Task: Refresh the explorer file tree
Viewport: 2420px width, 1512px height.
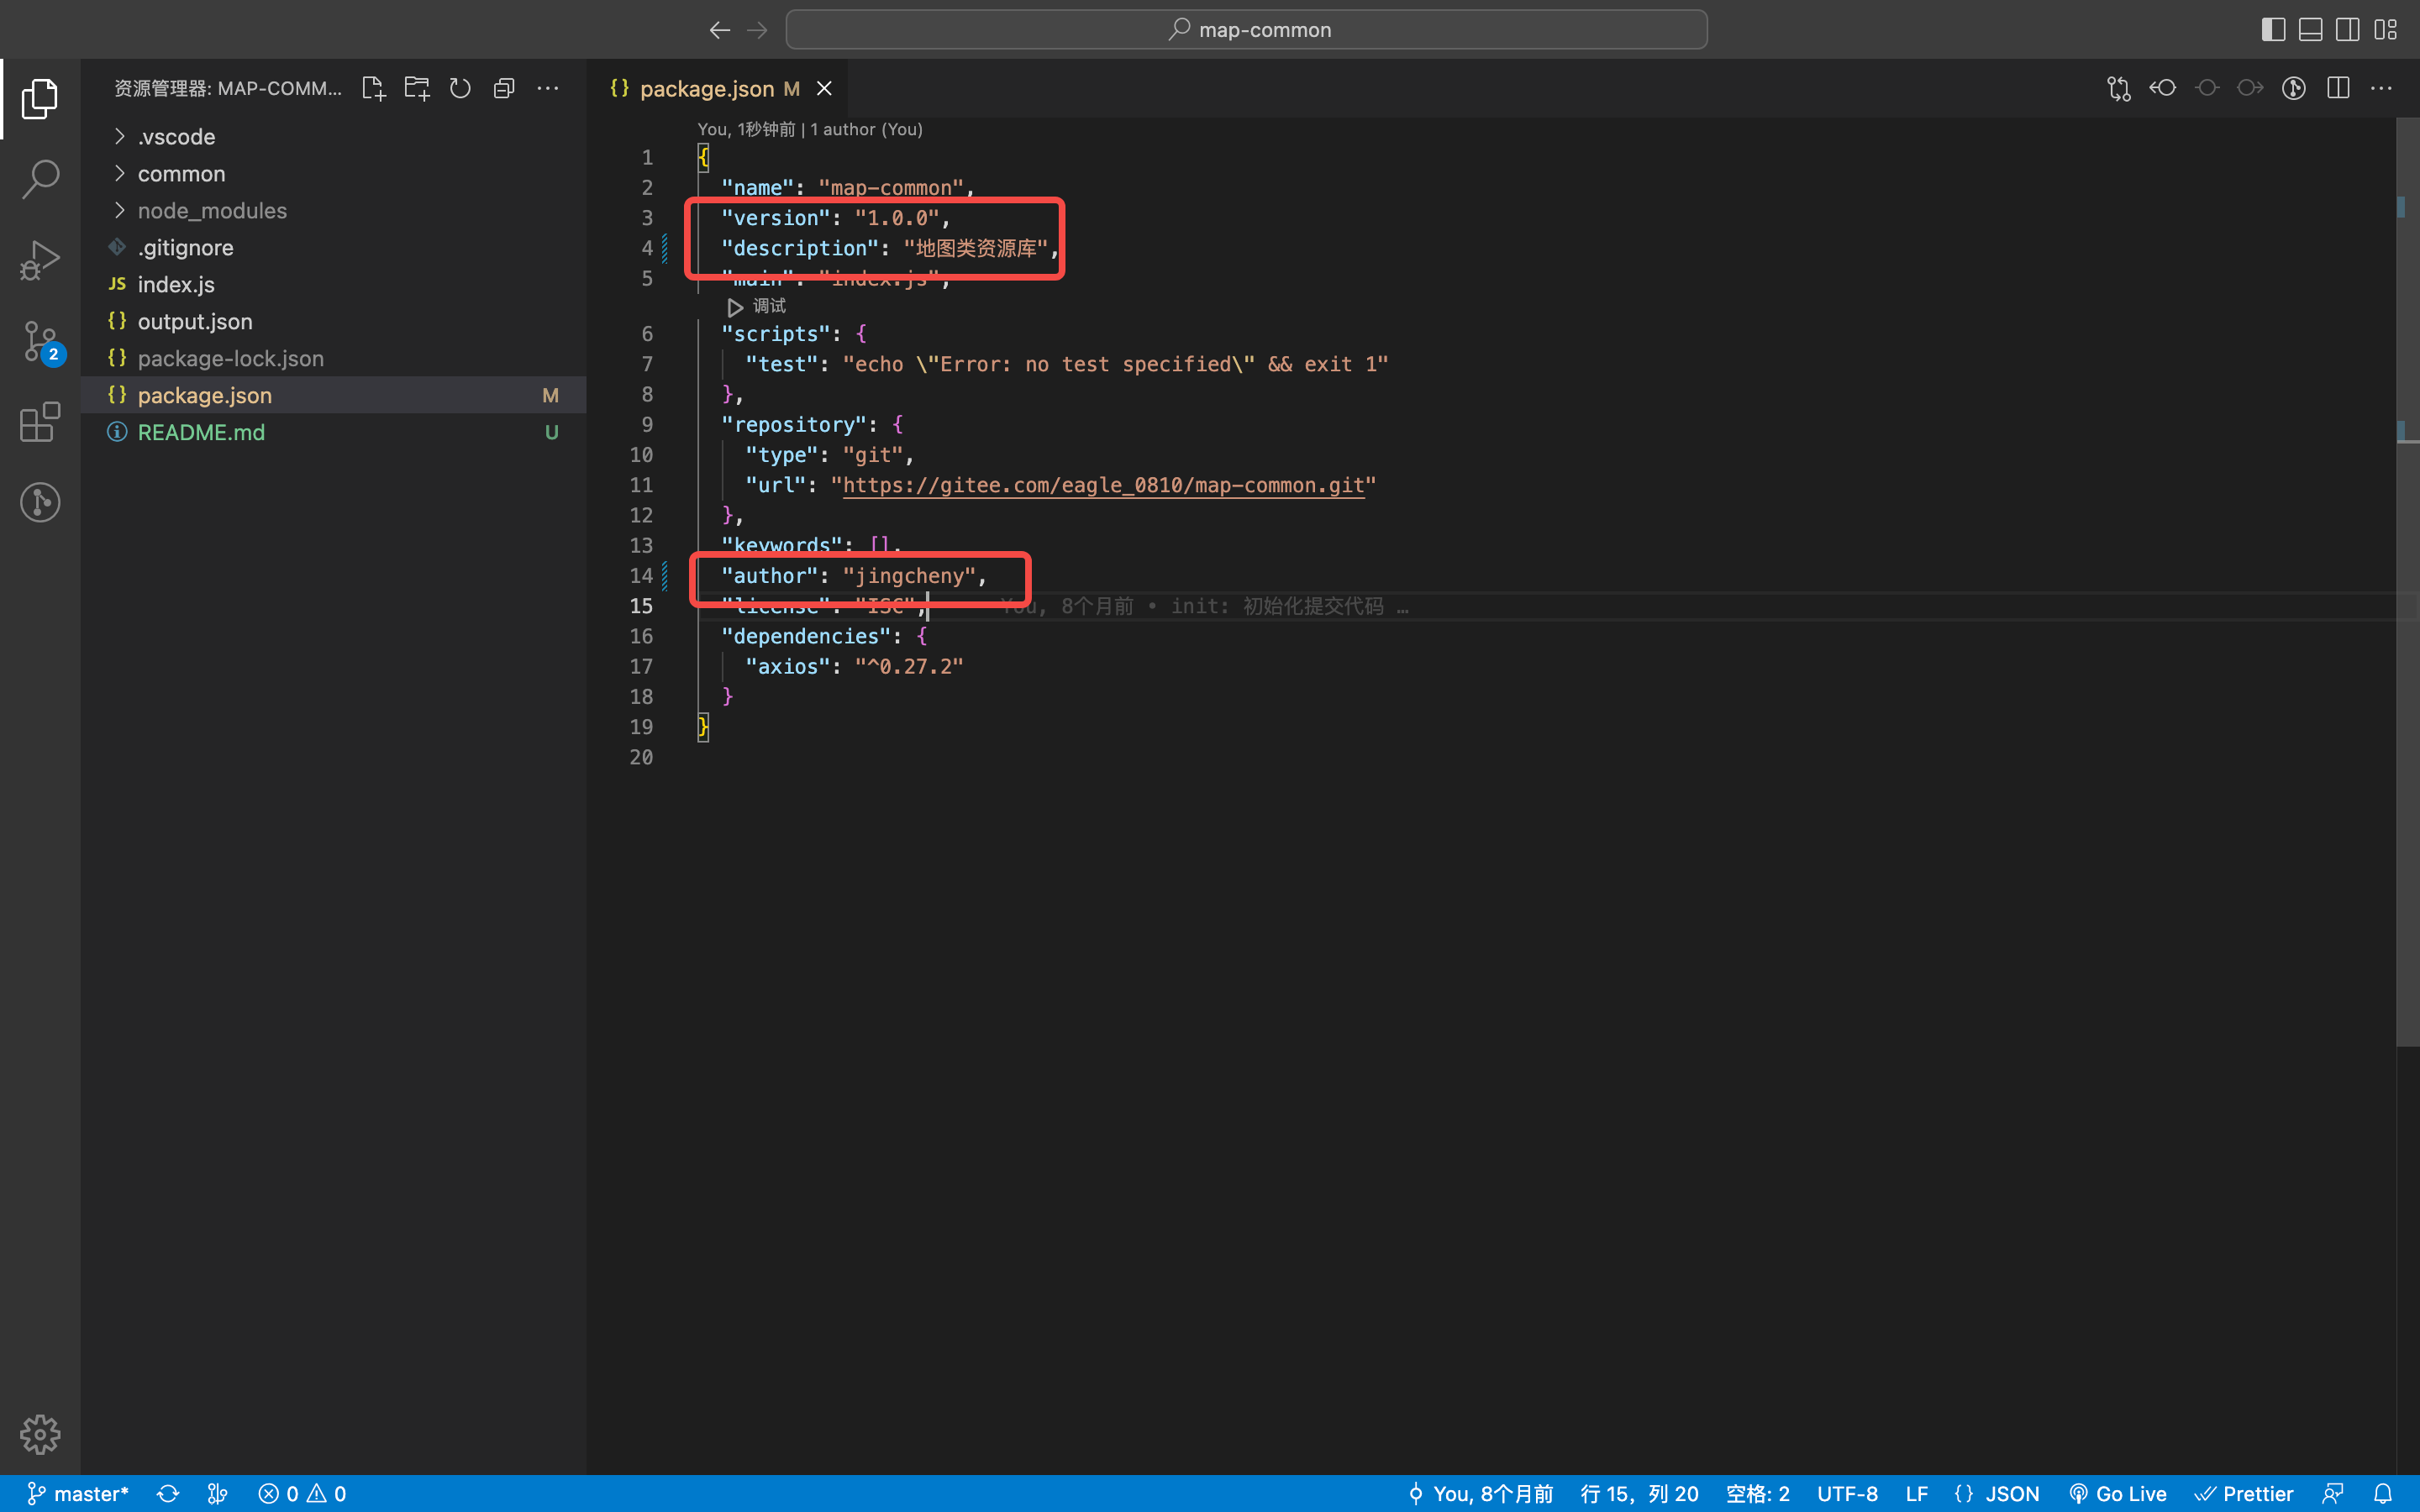Action: tap(460, 88)
